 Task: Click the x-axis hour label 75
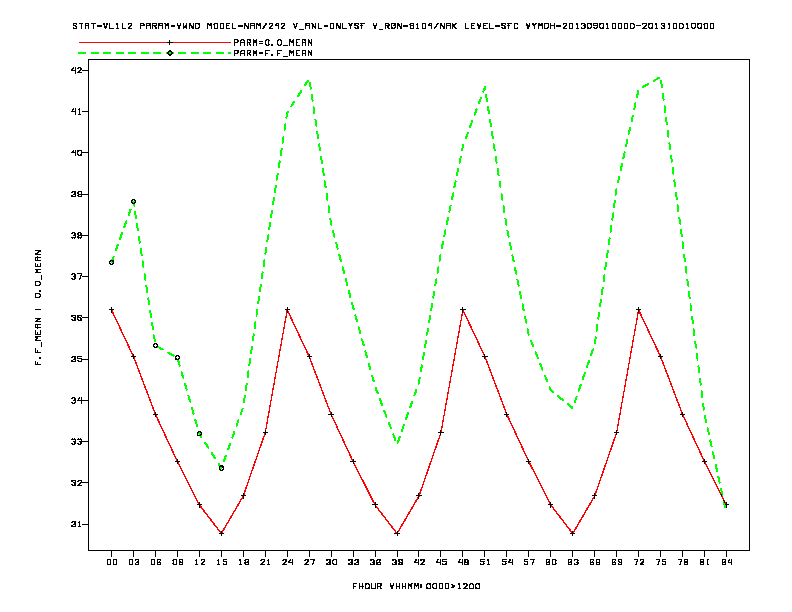coord(661,562)
